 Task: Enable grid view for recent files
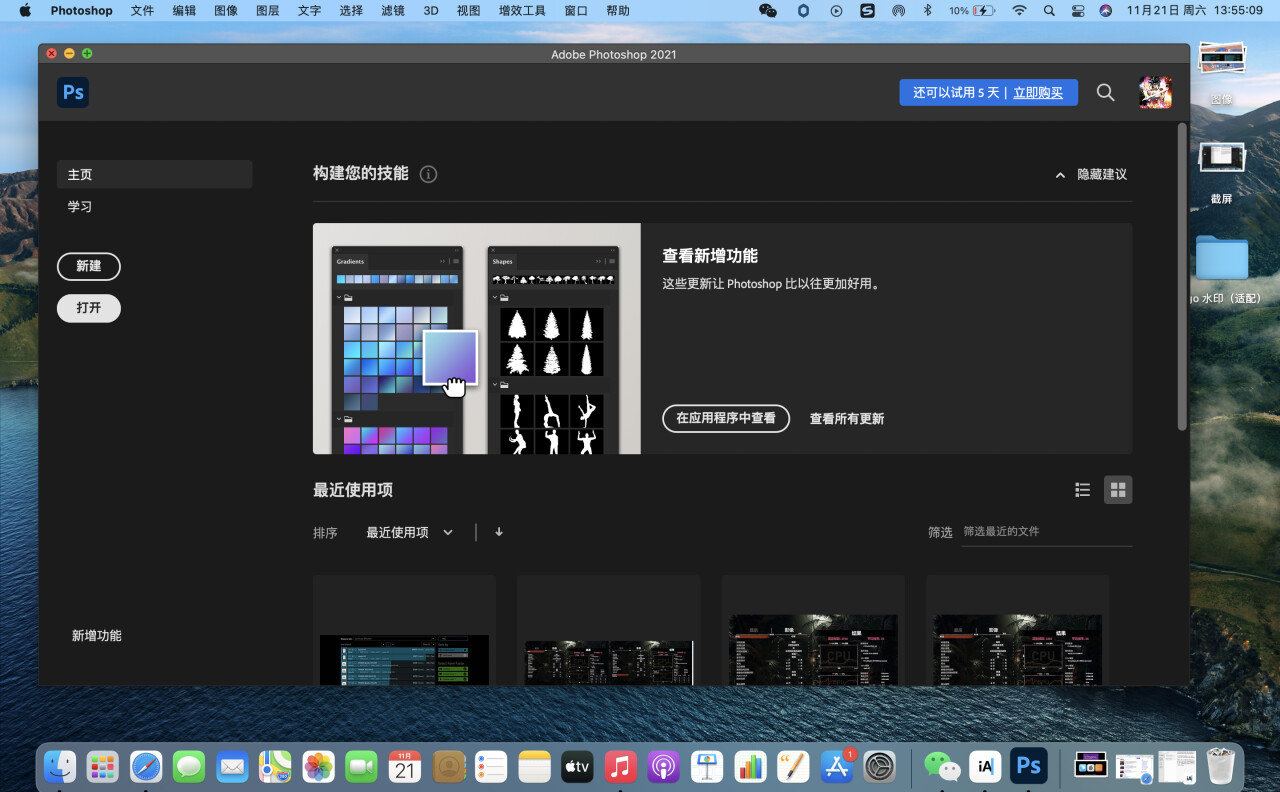pos(1118,490)
